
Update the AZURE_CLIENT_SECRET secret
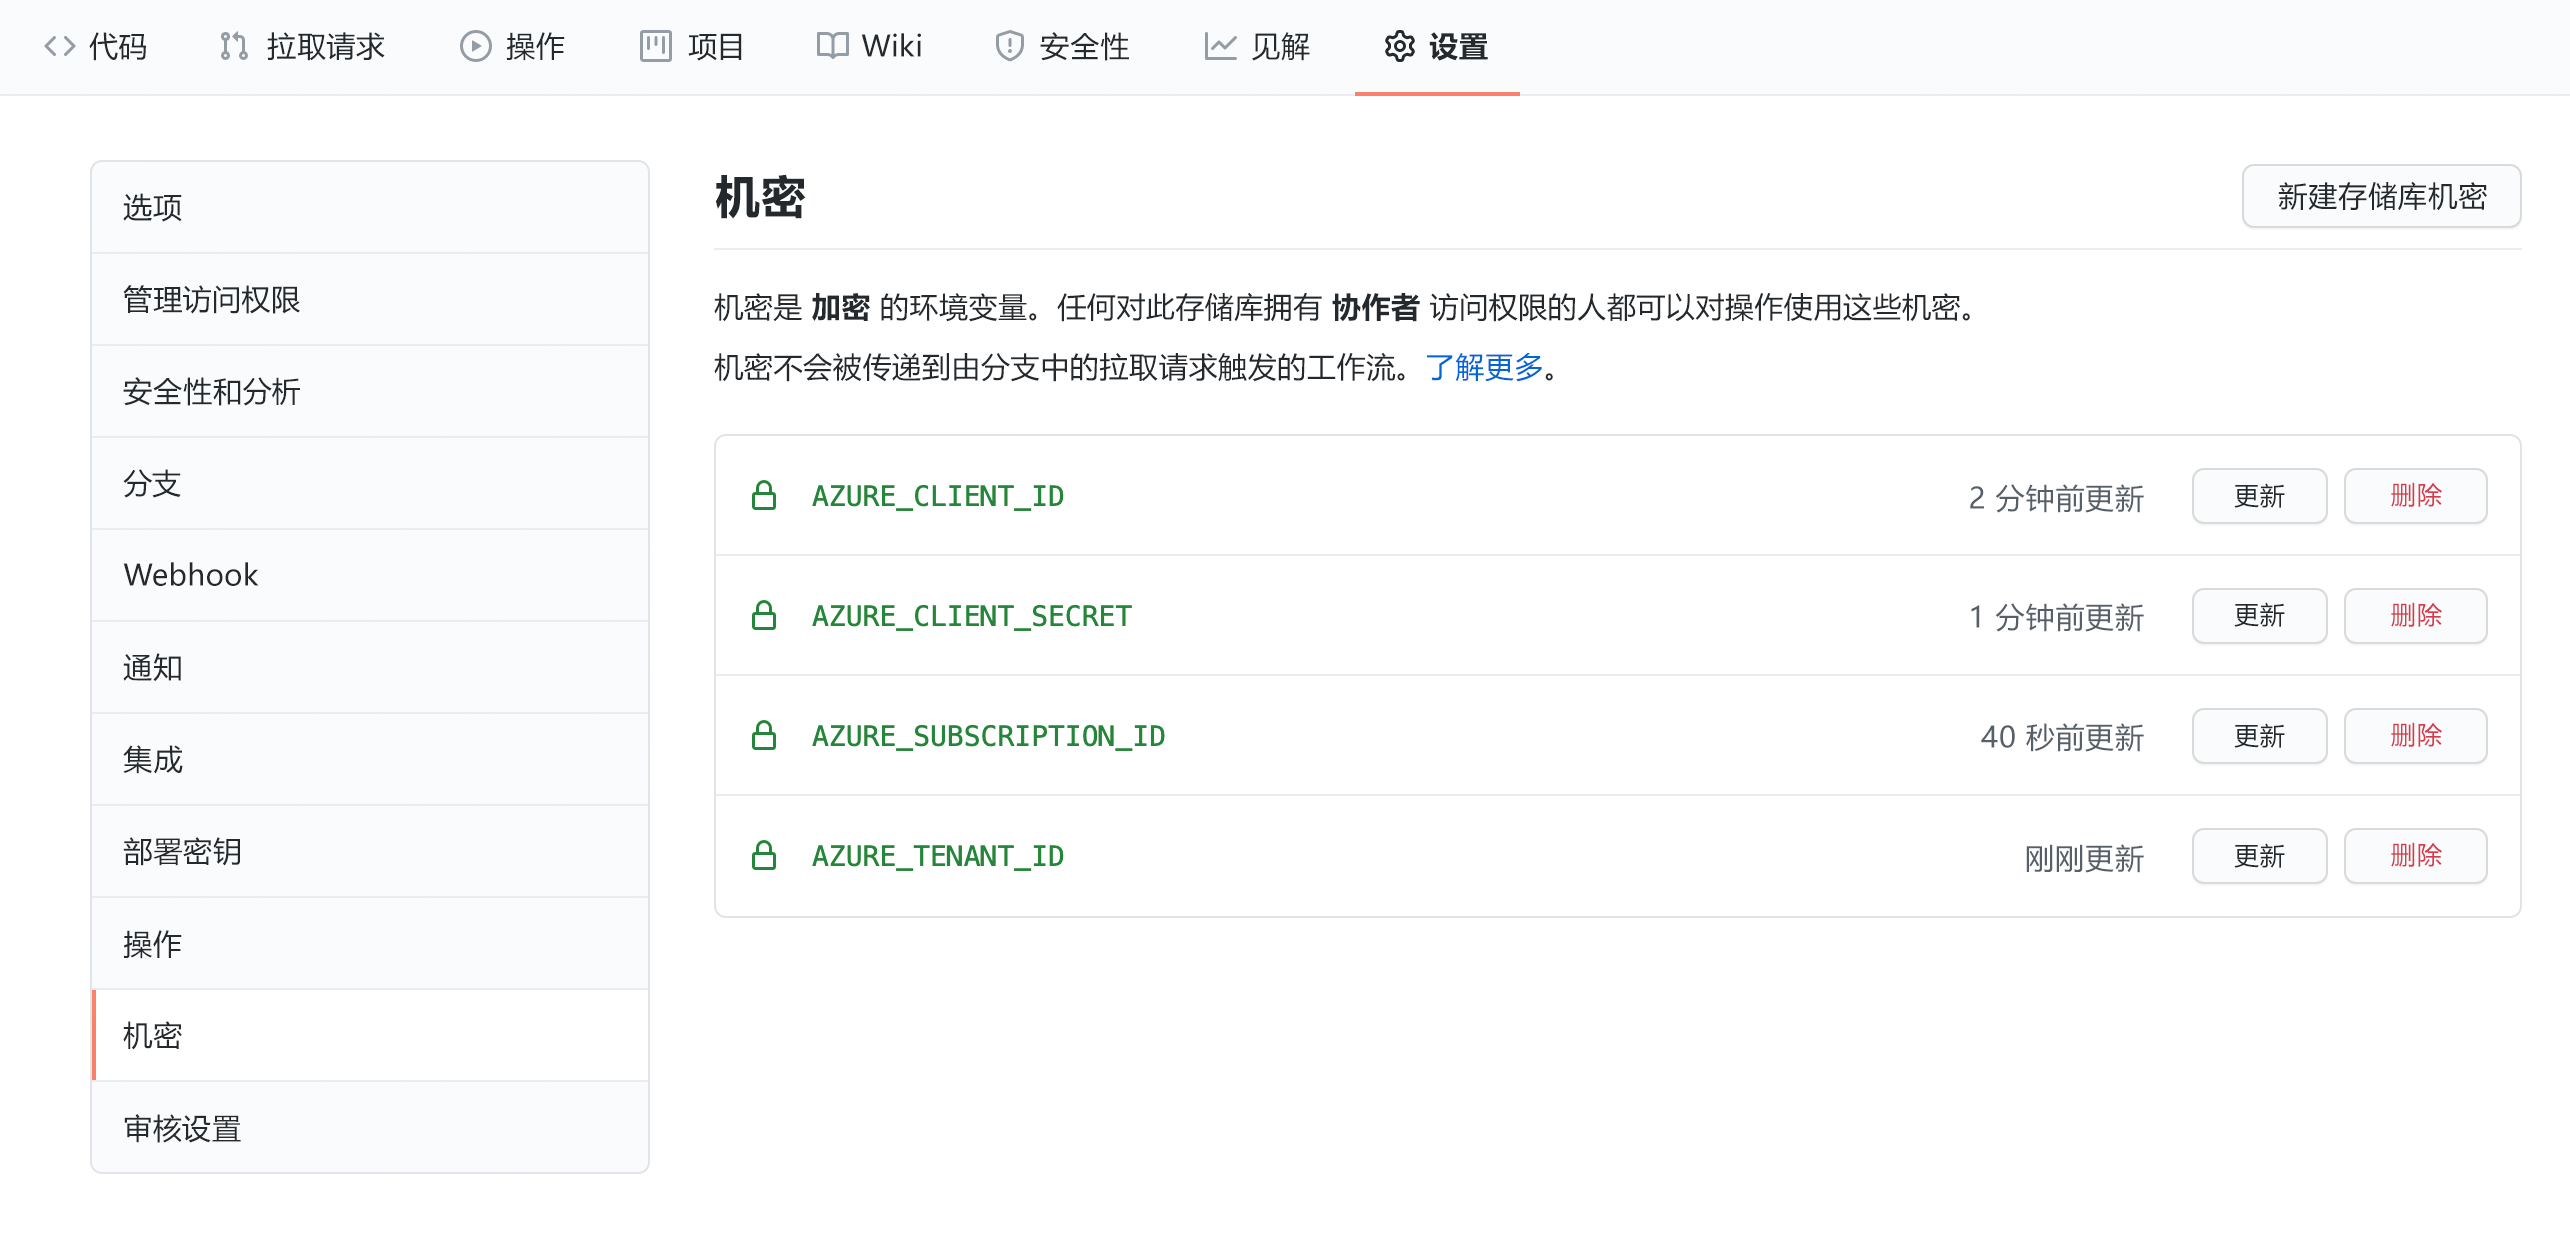pyautogui.click(x=2259, y=616)
